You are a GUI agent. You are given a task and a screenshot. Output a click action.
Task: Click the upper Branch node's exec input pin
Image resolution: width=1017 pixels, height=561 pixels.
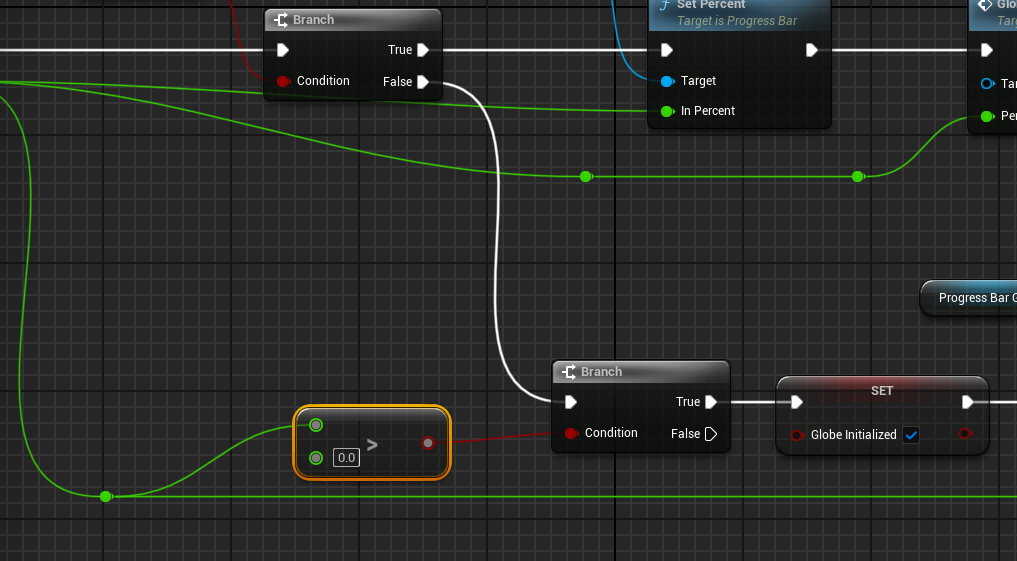click(282, 50)
